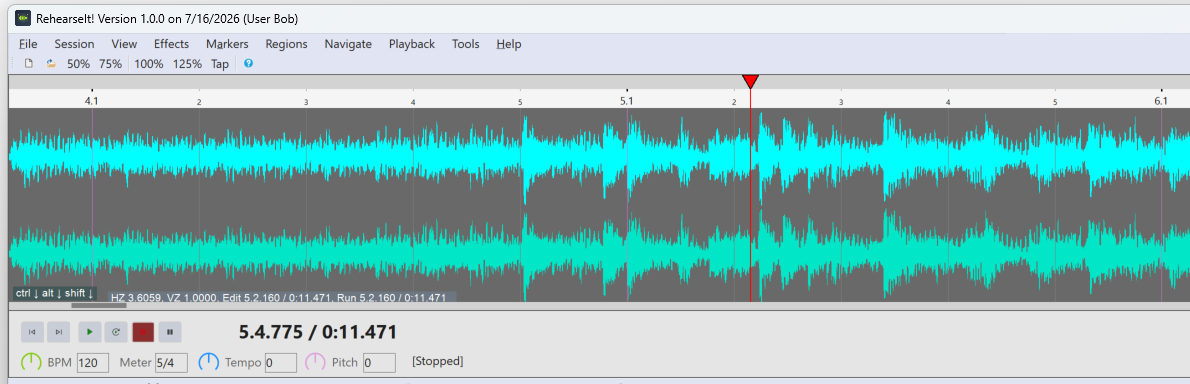The height and width of the screenshot is (384, 1190).
Task: Click the blue Tempo knob
Action: [x=209, y=363]
